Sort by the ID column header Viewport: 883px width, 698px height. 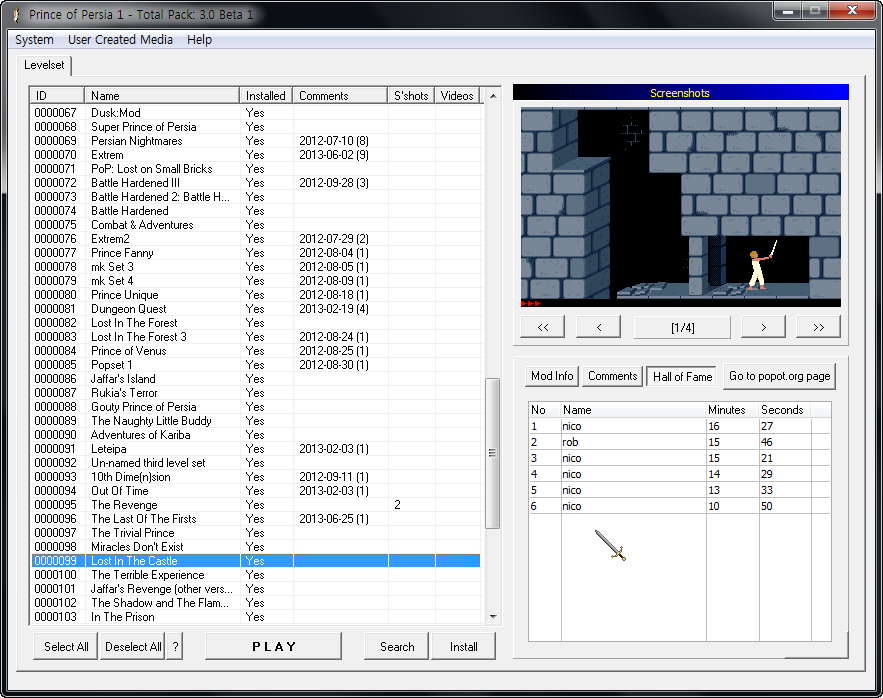click(x=57, y=96)
